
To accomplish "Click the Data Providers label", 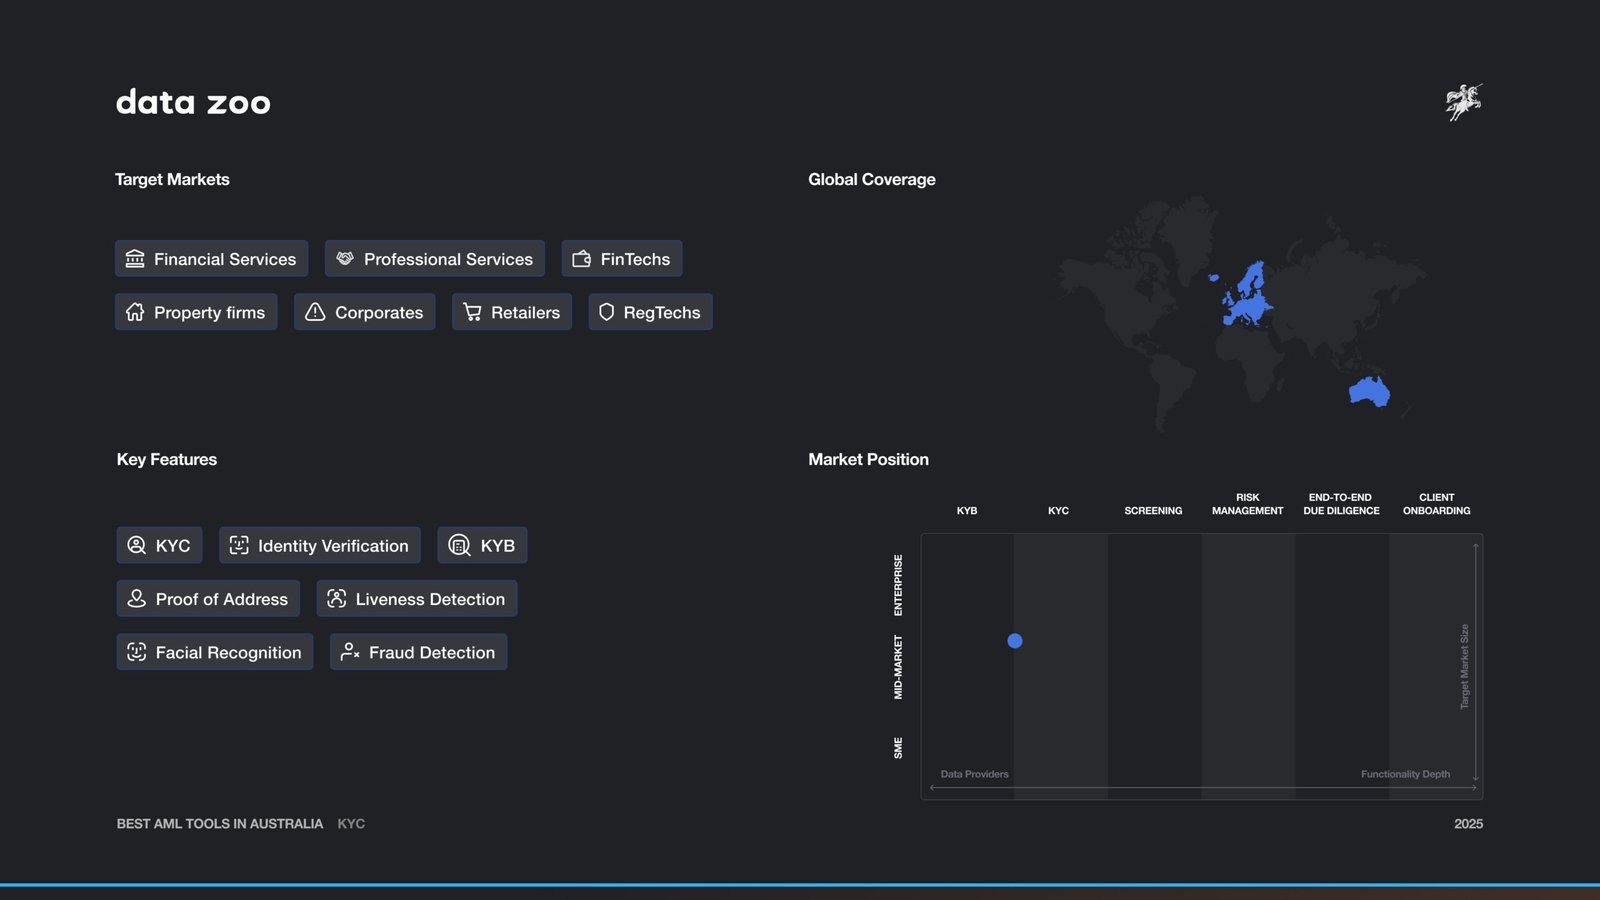I will pyautogui.click(x=975, y=774).
